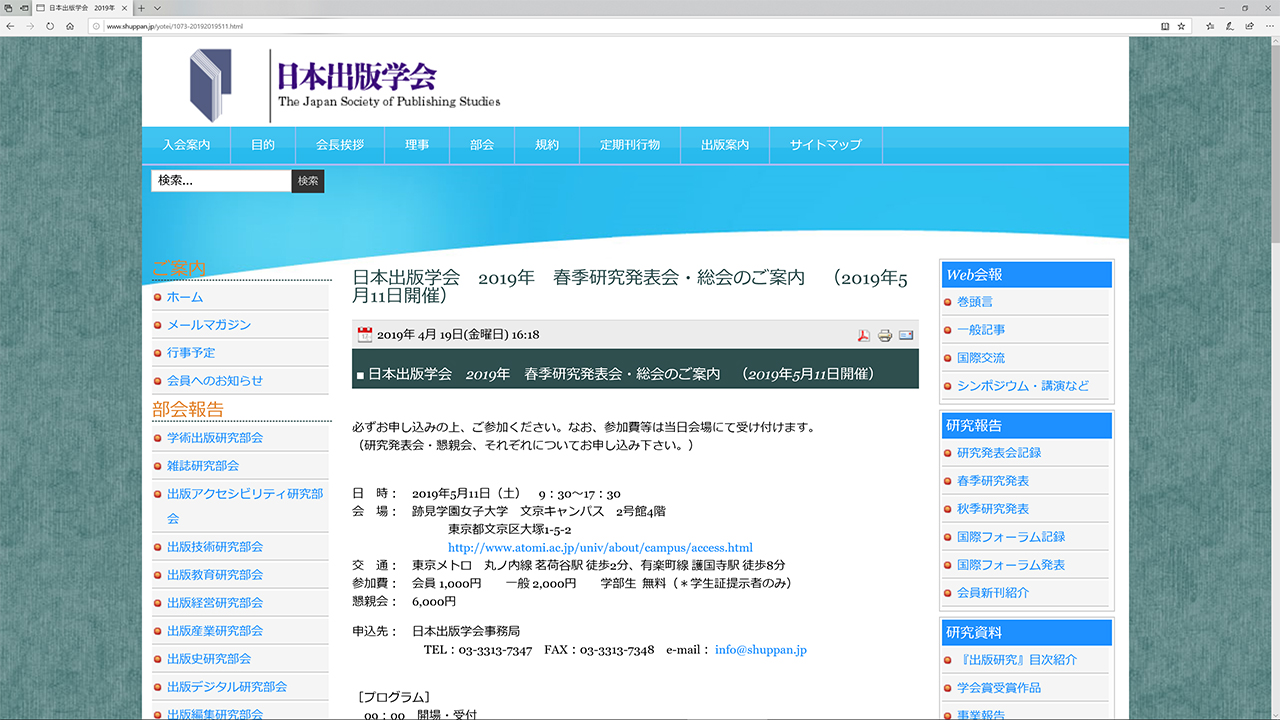Open 一般記事 under Web会報
Viewport: 1280px width, 720px height.
click(981, 330)
